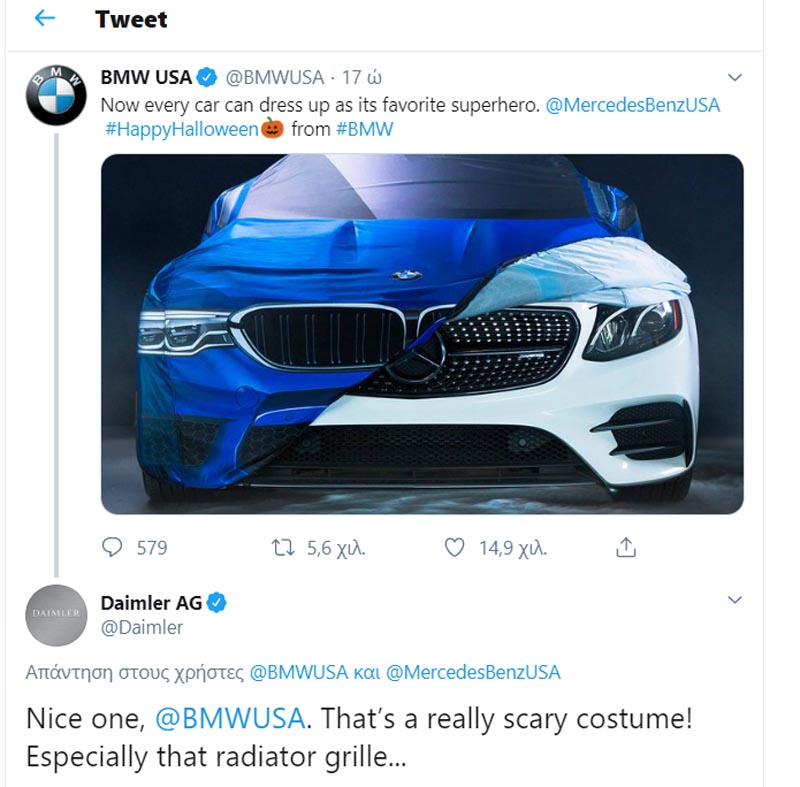Expand BMW USA tweet options chevron
This screenshot has width=800, height=787.
click(x=735, y=77)
